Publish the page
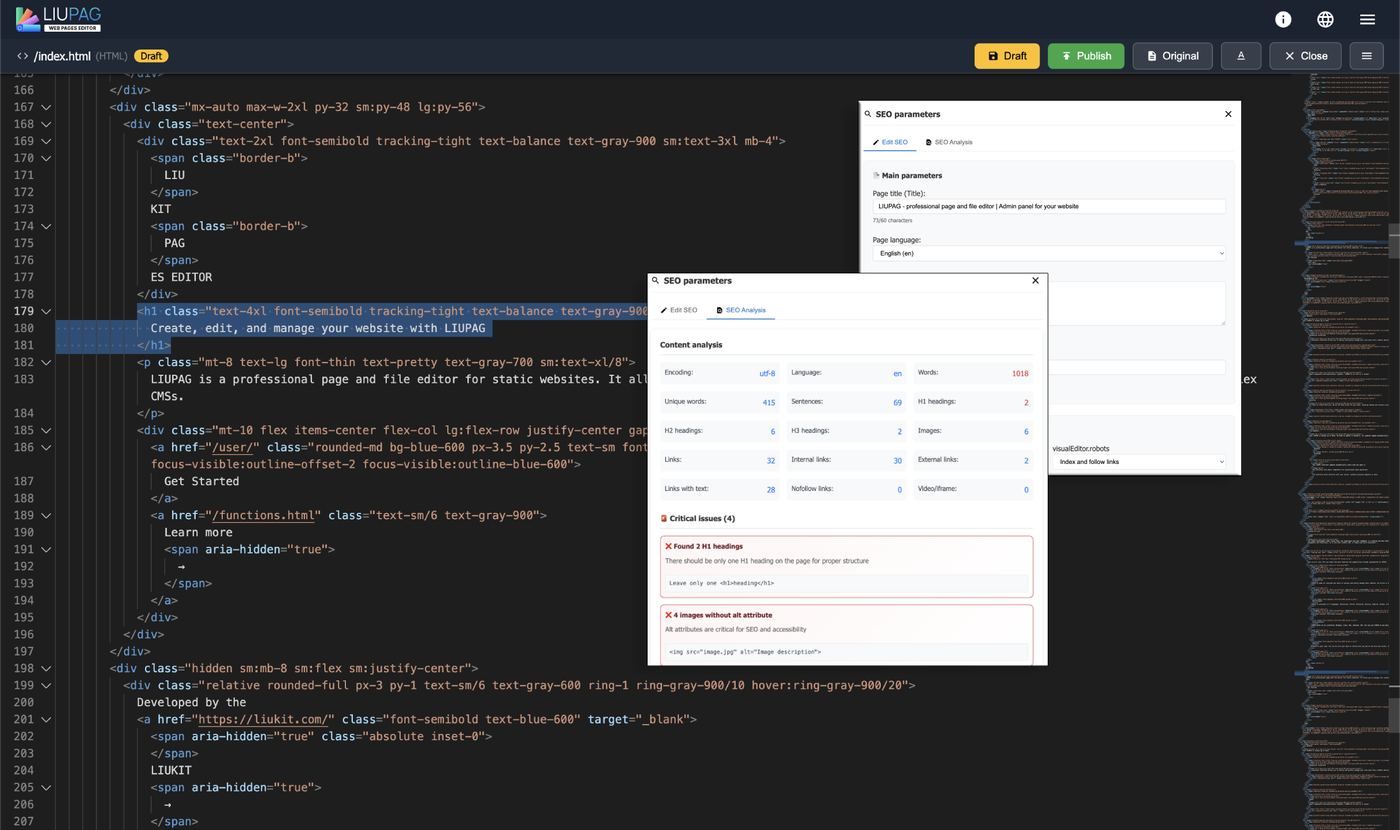Screen dimensions: 1400x830 1086,56
